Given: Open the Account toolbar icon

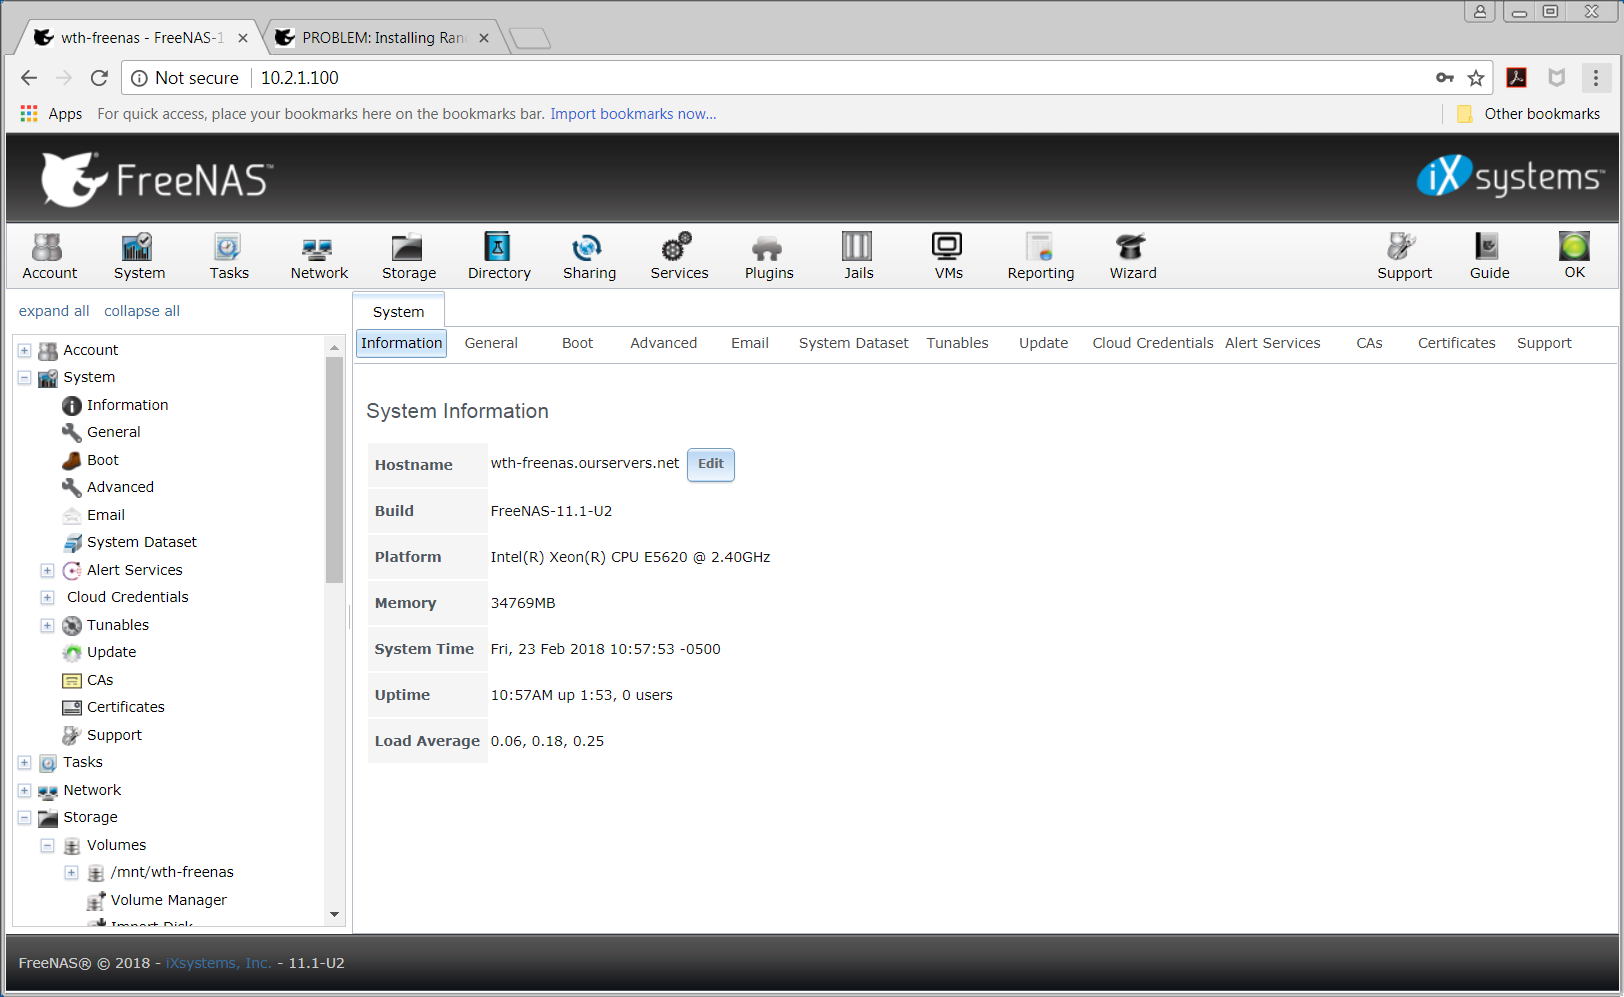Looking at the screenshot, I should [x=49, y=256].
